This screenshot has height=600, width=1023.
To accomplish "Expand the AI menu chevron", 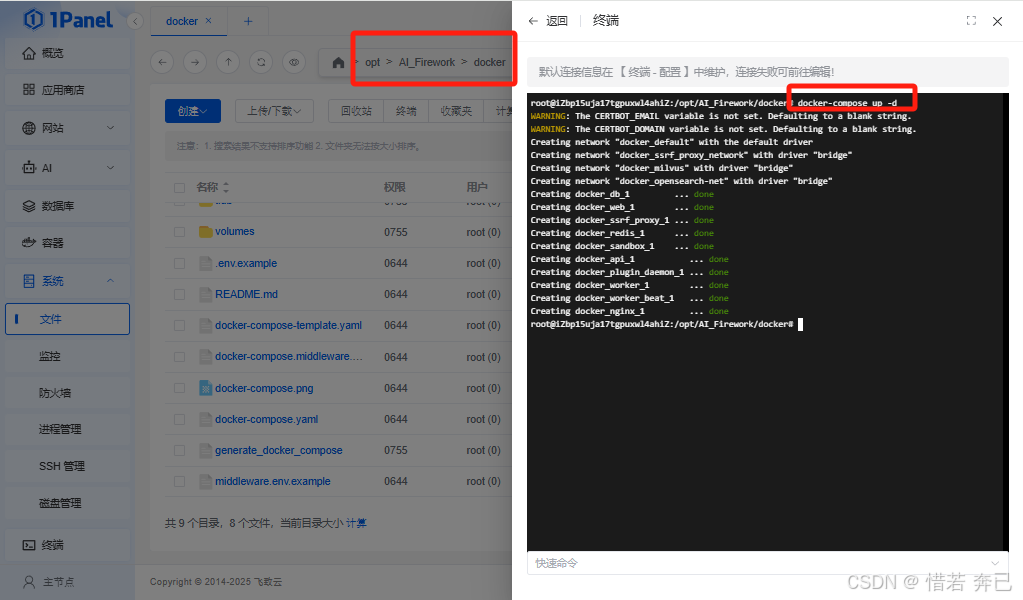I will (x=110, y=168).
